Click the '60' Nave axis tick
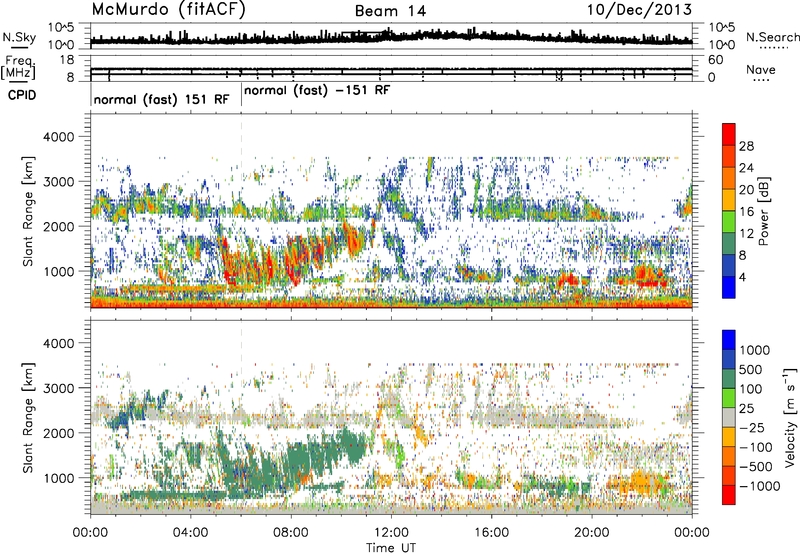Screen dimensions: 800x554 pos(715,60)
